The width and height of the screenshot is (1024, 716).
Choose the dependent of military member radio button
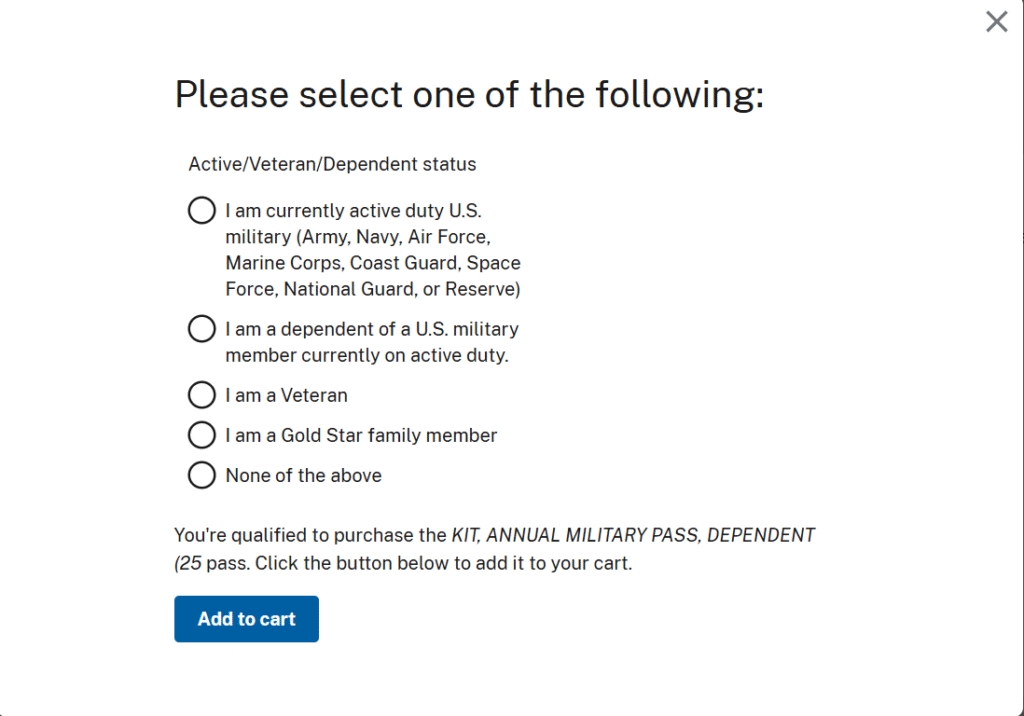(202, 328)
